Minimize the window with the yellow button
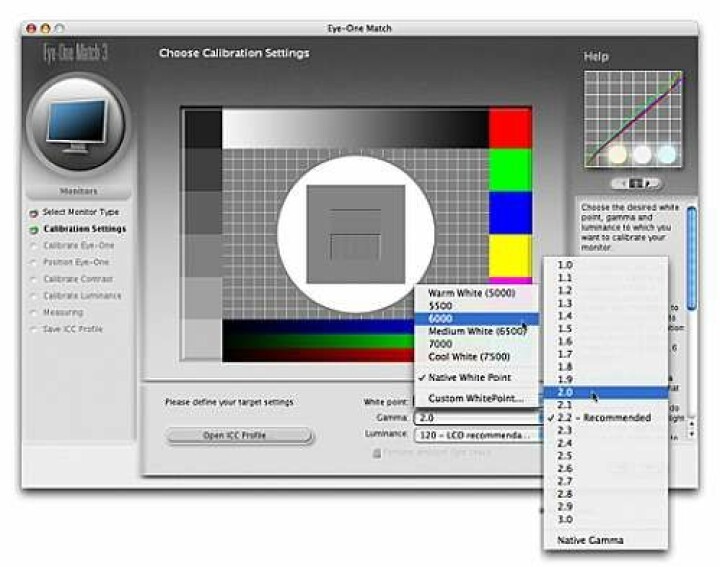 [x=45, y=28]
